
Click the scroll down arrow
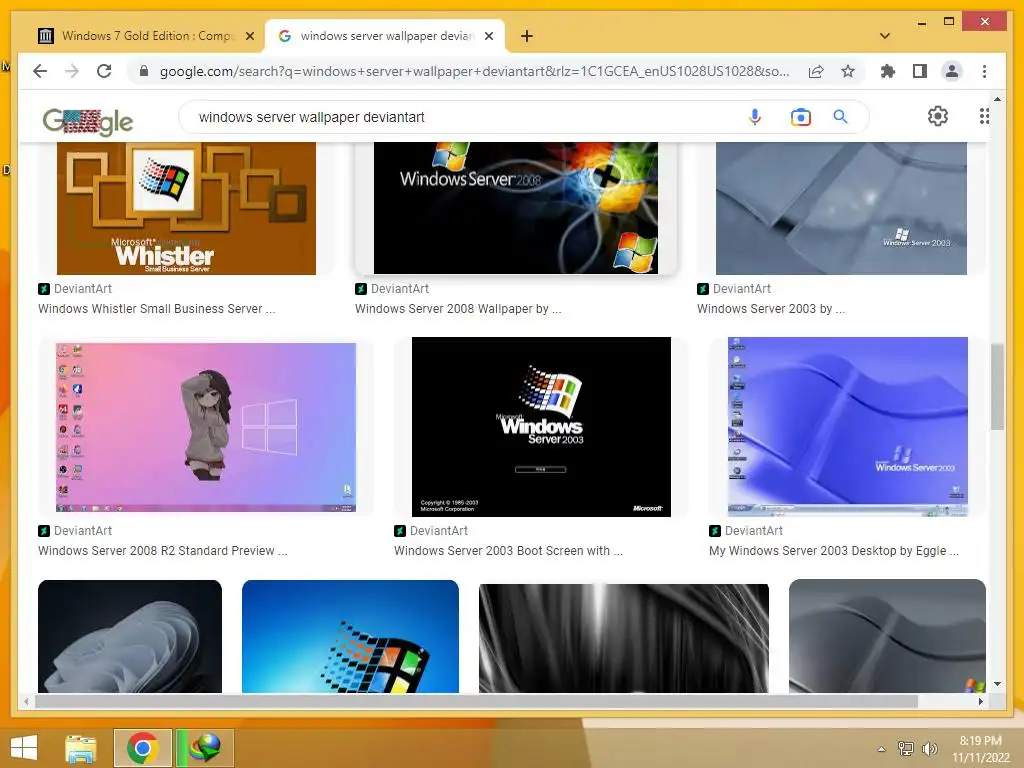(x=997, y=684)
